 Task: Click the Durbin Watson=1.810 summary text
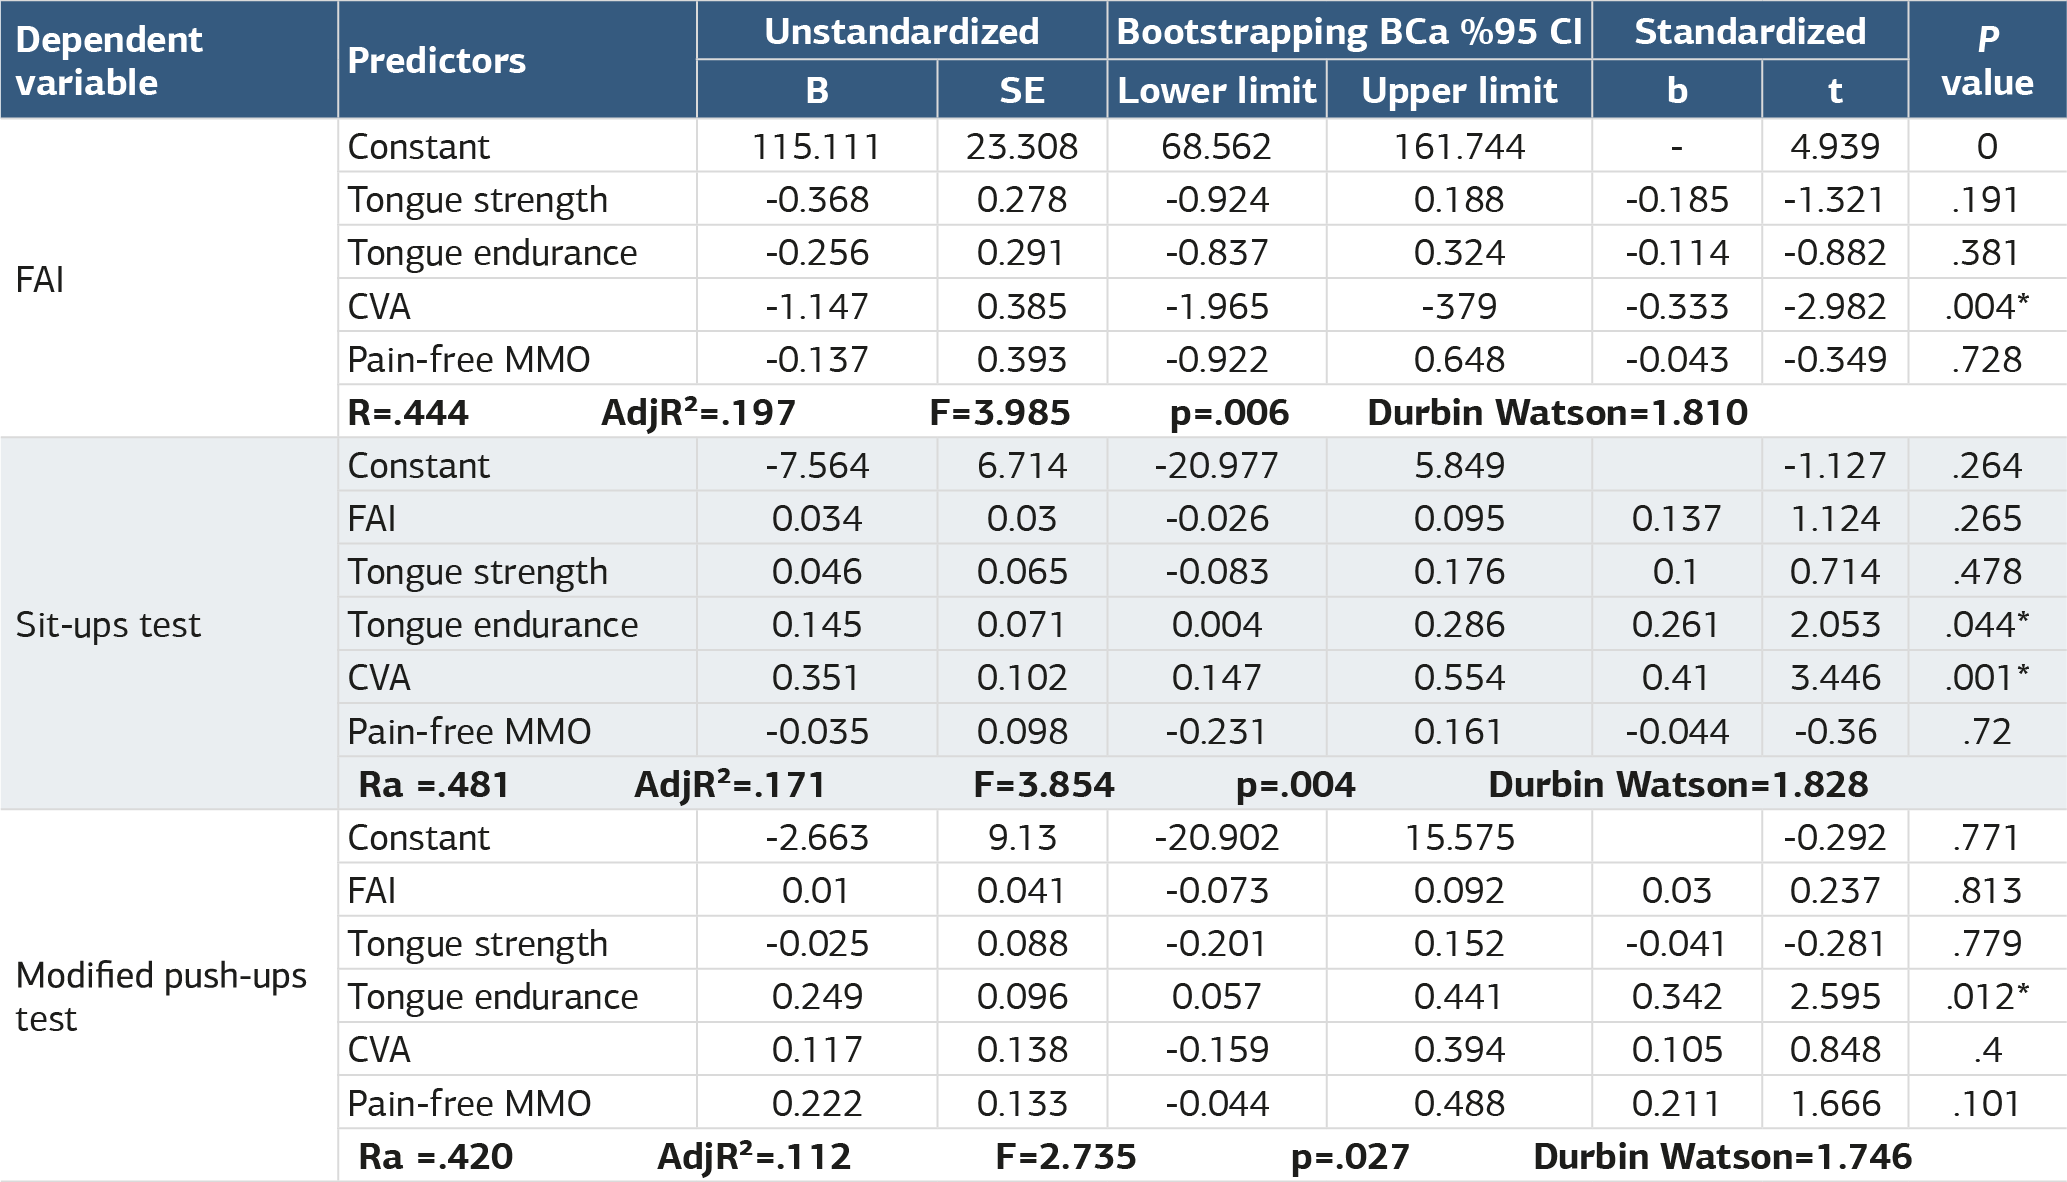click(1557, 412)
